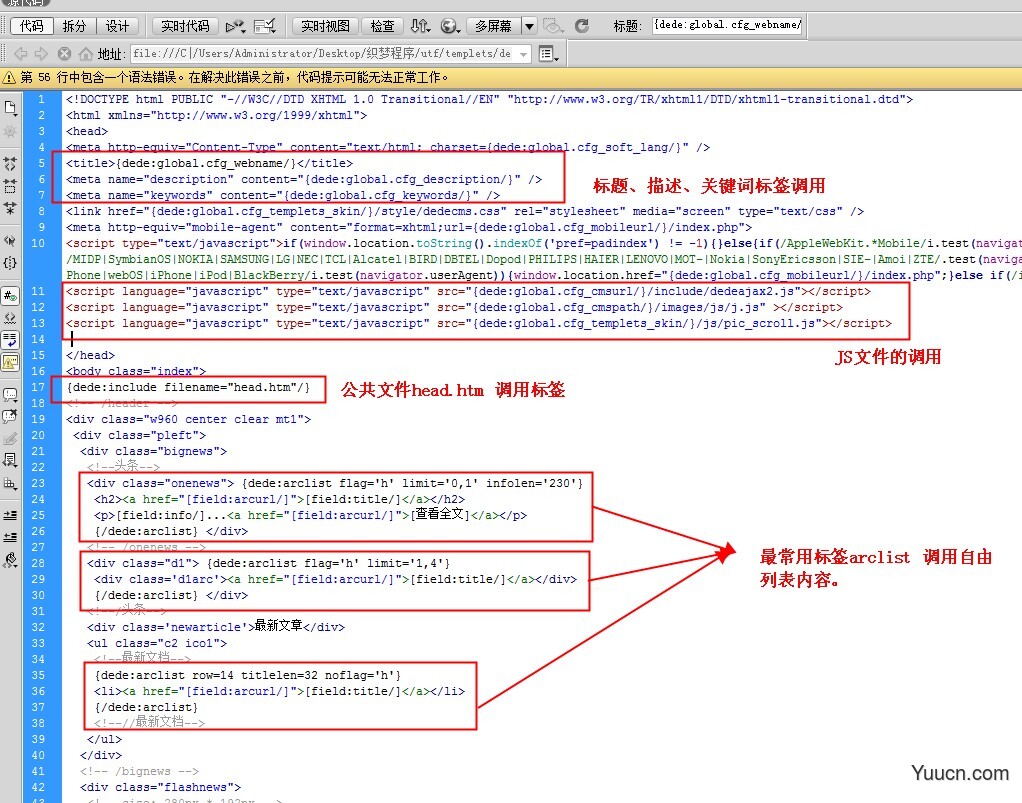Switch to the 拆分 split view
This screenshot has height=803, width=1022.
point(74,26)
